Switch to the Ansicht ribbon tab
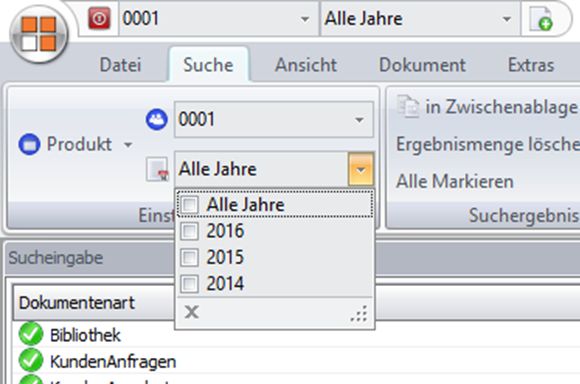Screen dimensions: 580x384 coord(306,65)
